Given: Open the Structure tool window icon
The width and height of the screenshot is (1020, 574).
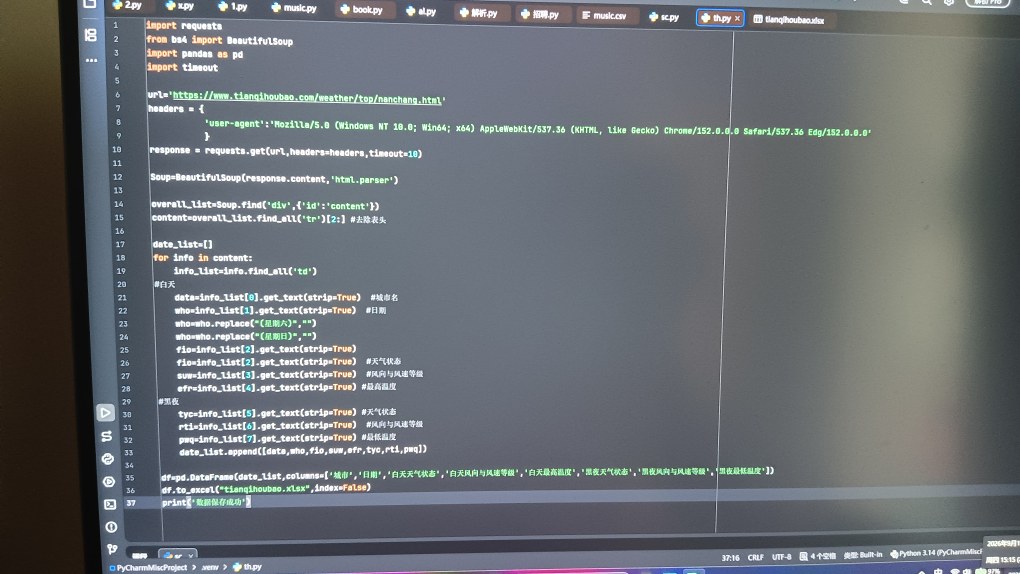Looking at the screenshot, I should 90,35.
